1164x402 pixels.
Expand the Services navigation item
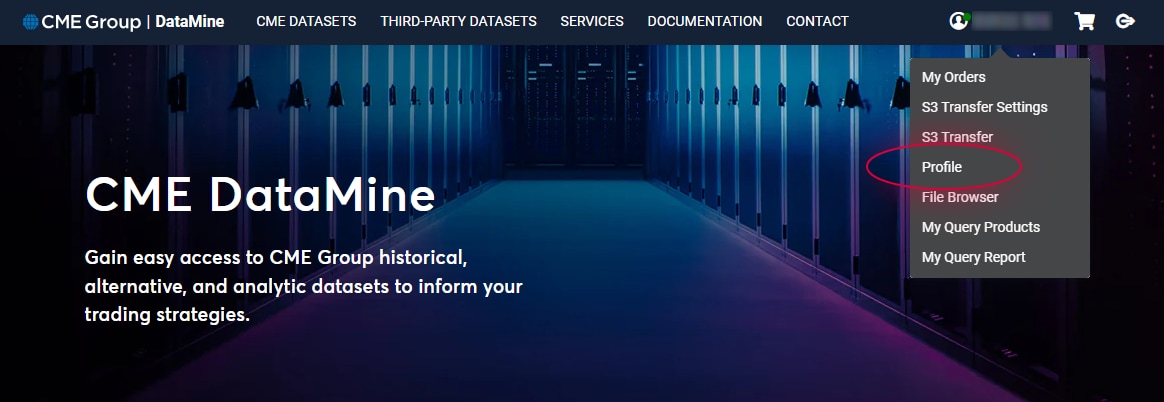point(591,21)
